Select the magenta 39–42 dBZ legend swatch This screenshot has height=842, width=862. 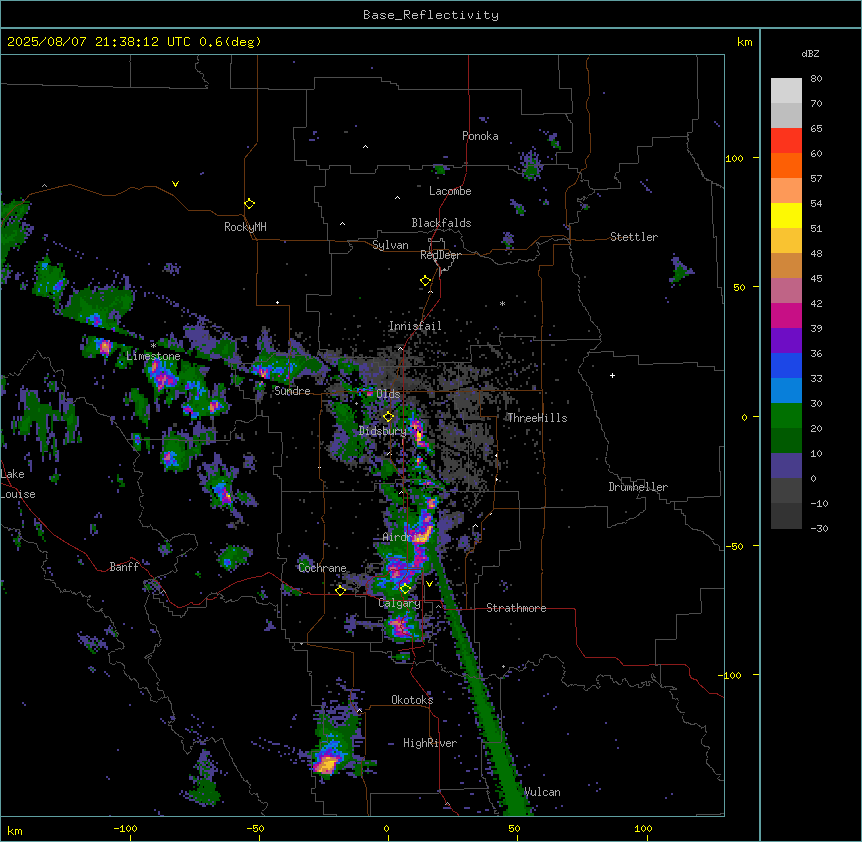pyautogui.click(x=786, y=315)
